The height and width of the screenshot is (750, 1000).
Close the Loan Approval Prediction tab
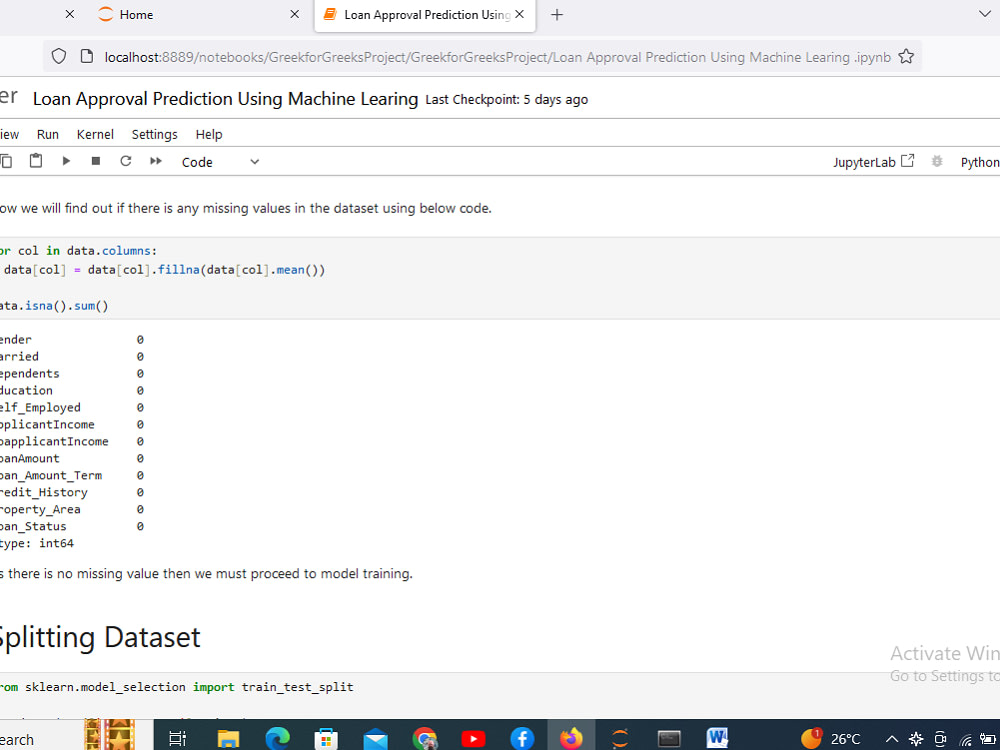(x=520, y=14)
